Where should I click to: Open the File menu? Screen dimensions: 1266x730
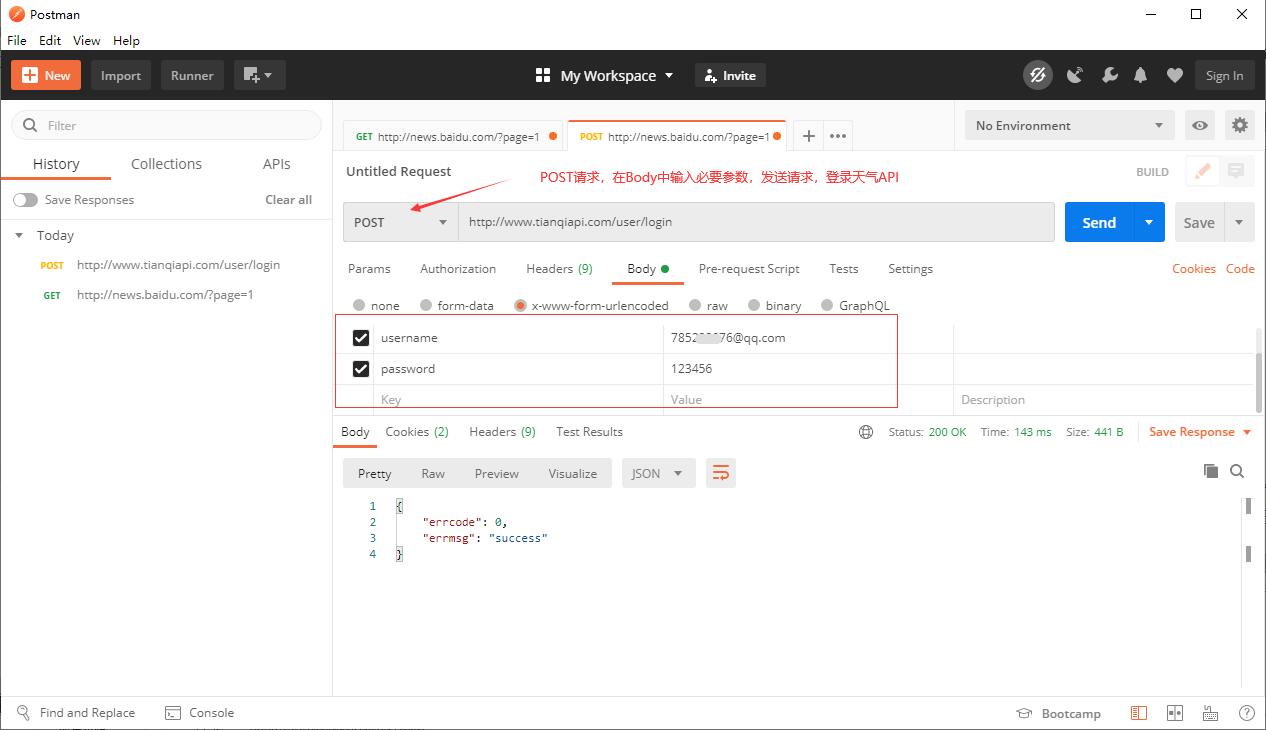click(17, 40)
